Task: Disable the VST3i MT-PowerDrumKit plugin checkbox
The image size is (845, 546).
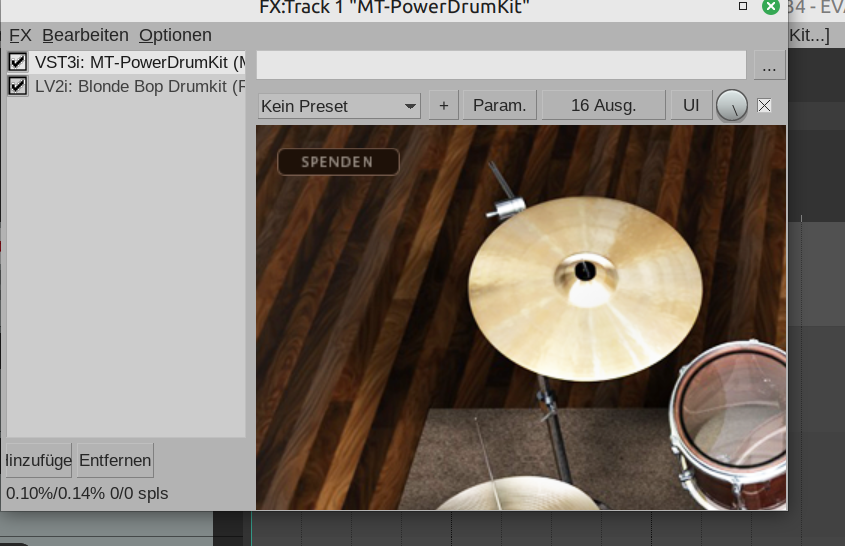Action: 17,62
